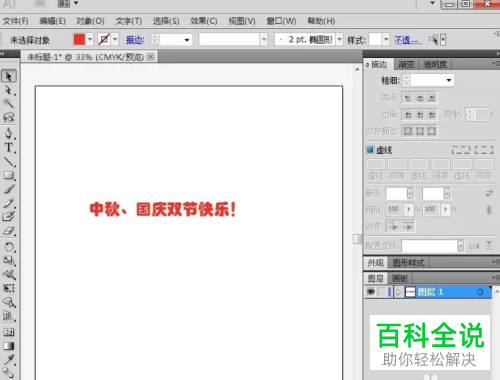The width and height of the screenshot is (500, 380).
Task: Select the Mesh tool
Action: pyautogui.click(x=9, y=332)
